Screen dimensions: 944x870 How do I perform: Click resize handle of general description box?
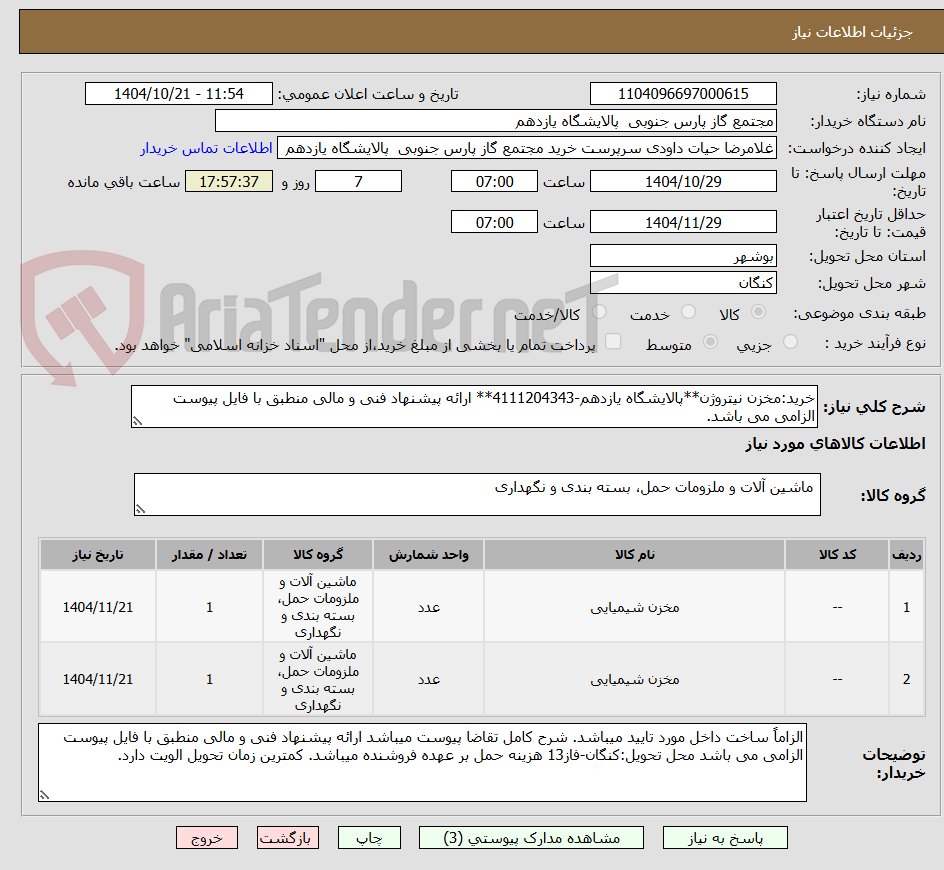coord(137,421)
